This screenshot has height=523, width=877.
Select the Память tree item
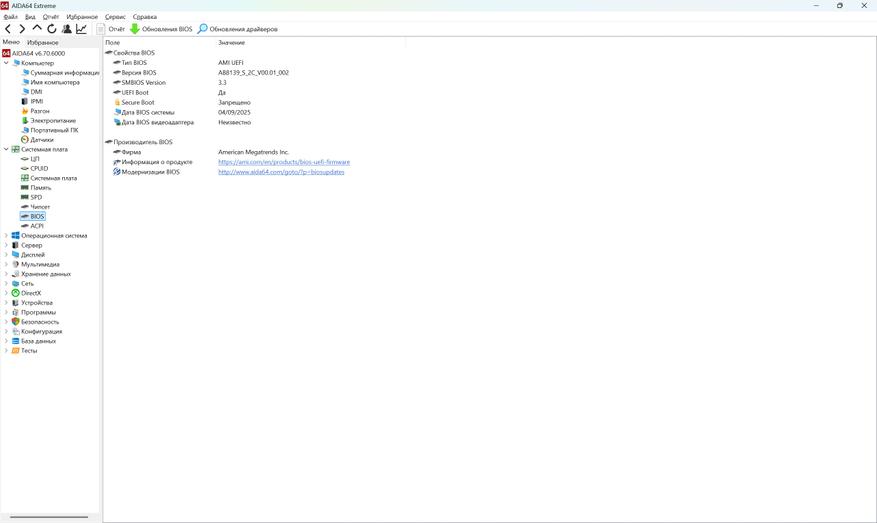pyautogui.click(x=36, y=187)
